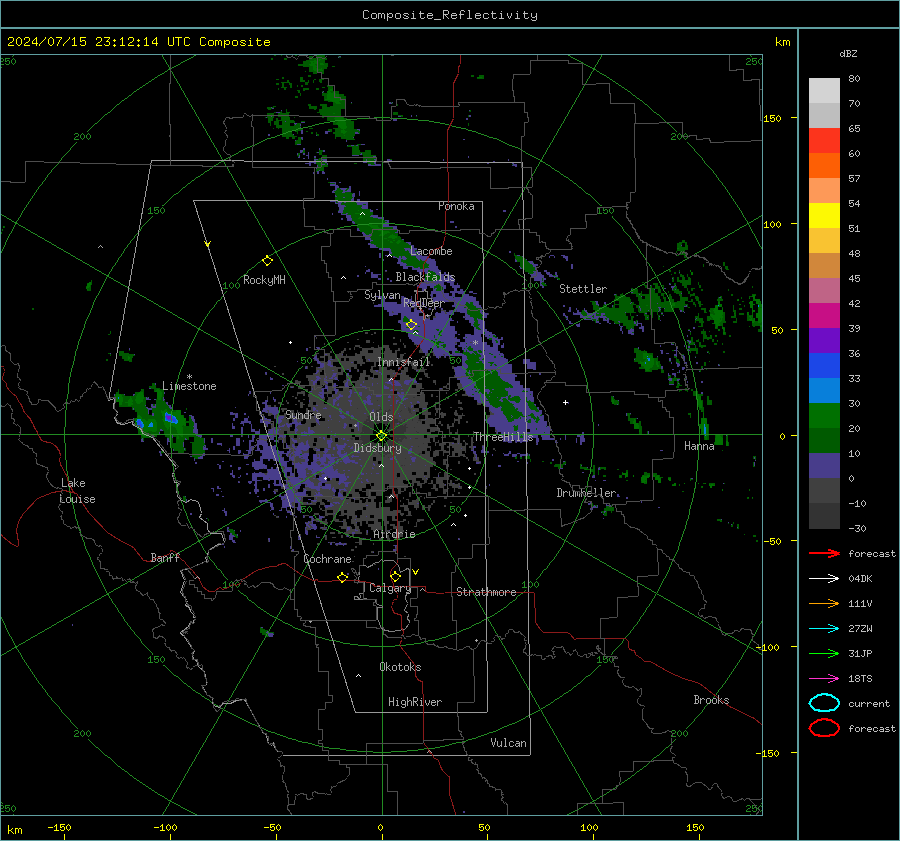The image size is (900, 841).
Task: Click the Sylvan town label
Action: tap(382, 295)
